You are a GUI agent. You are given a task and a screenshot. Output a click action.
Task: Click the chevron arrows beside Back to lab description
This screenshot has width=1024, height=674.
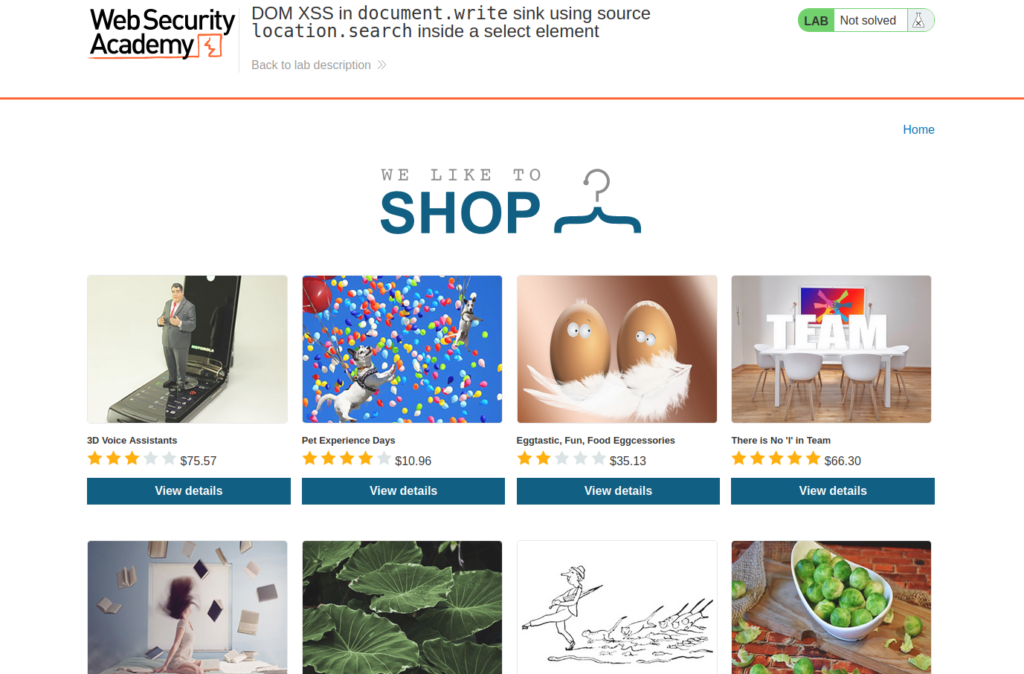pyautogui.click(x=382, y=65)
